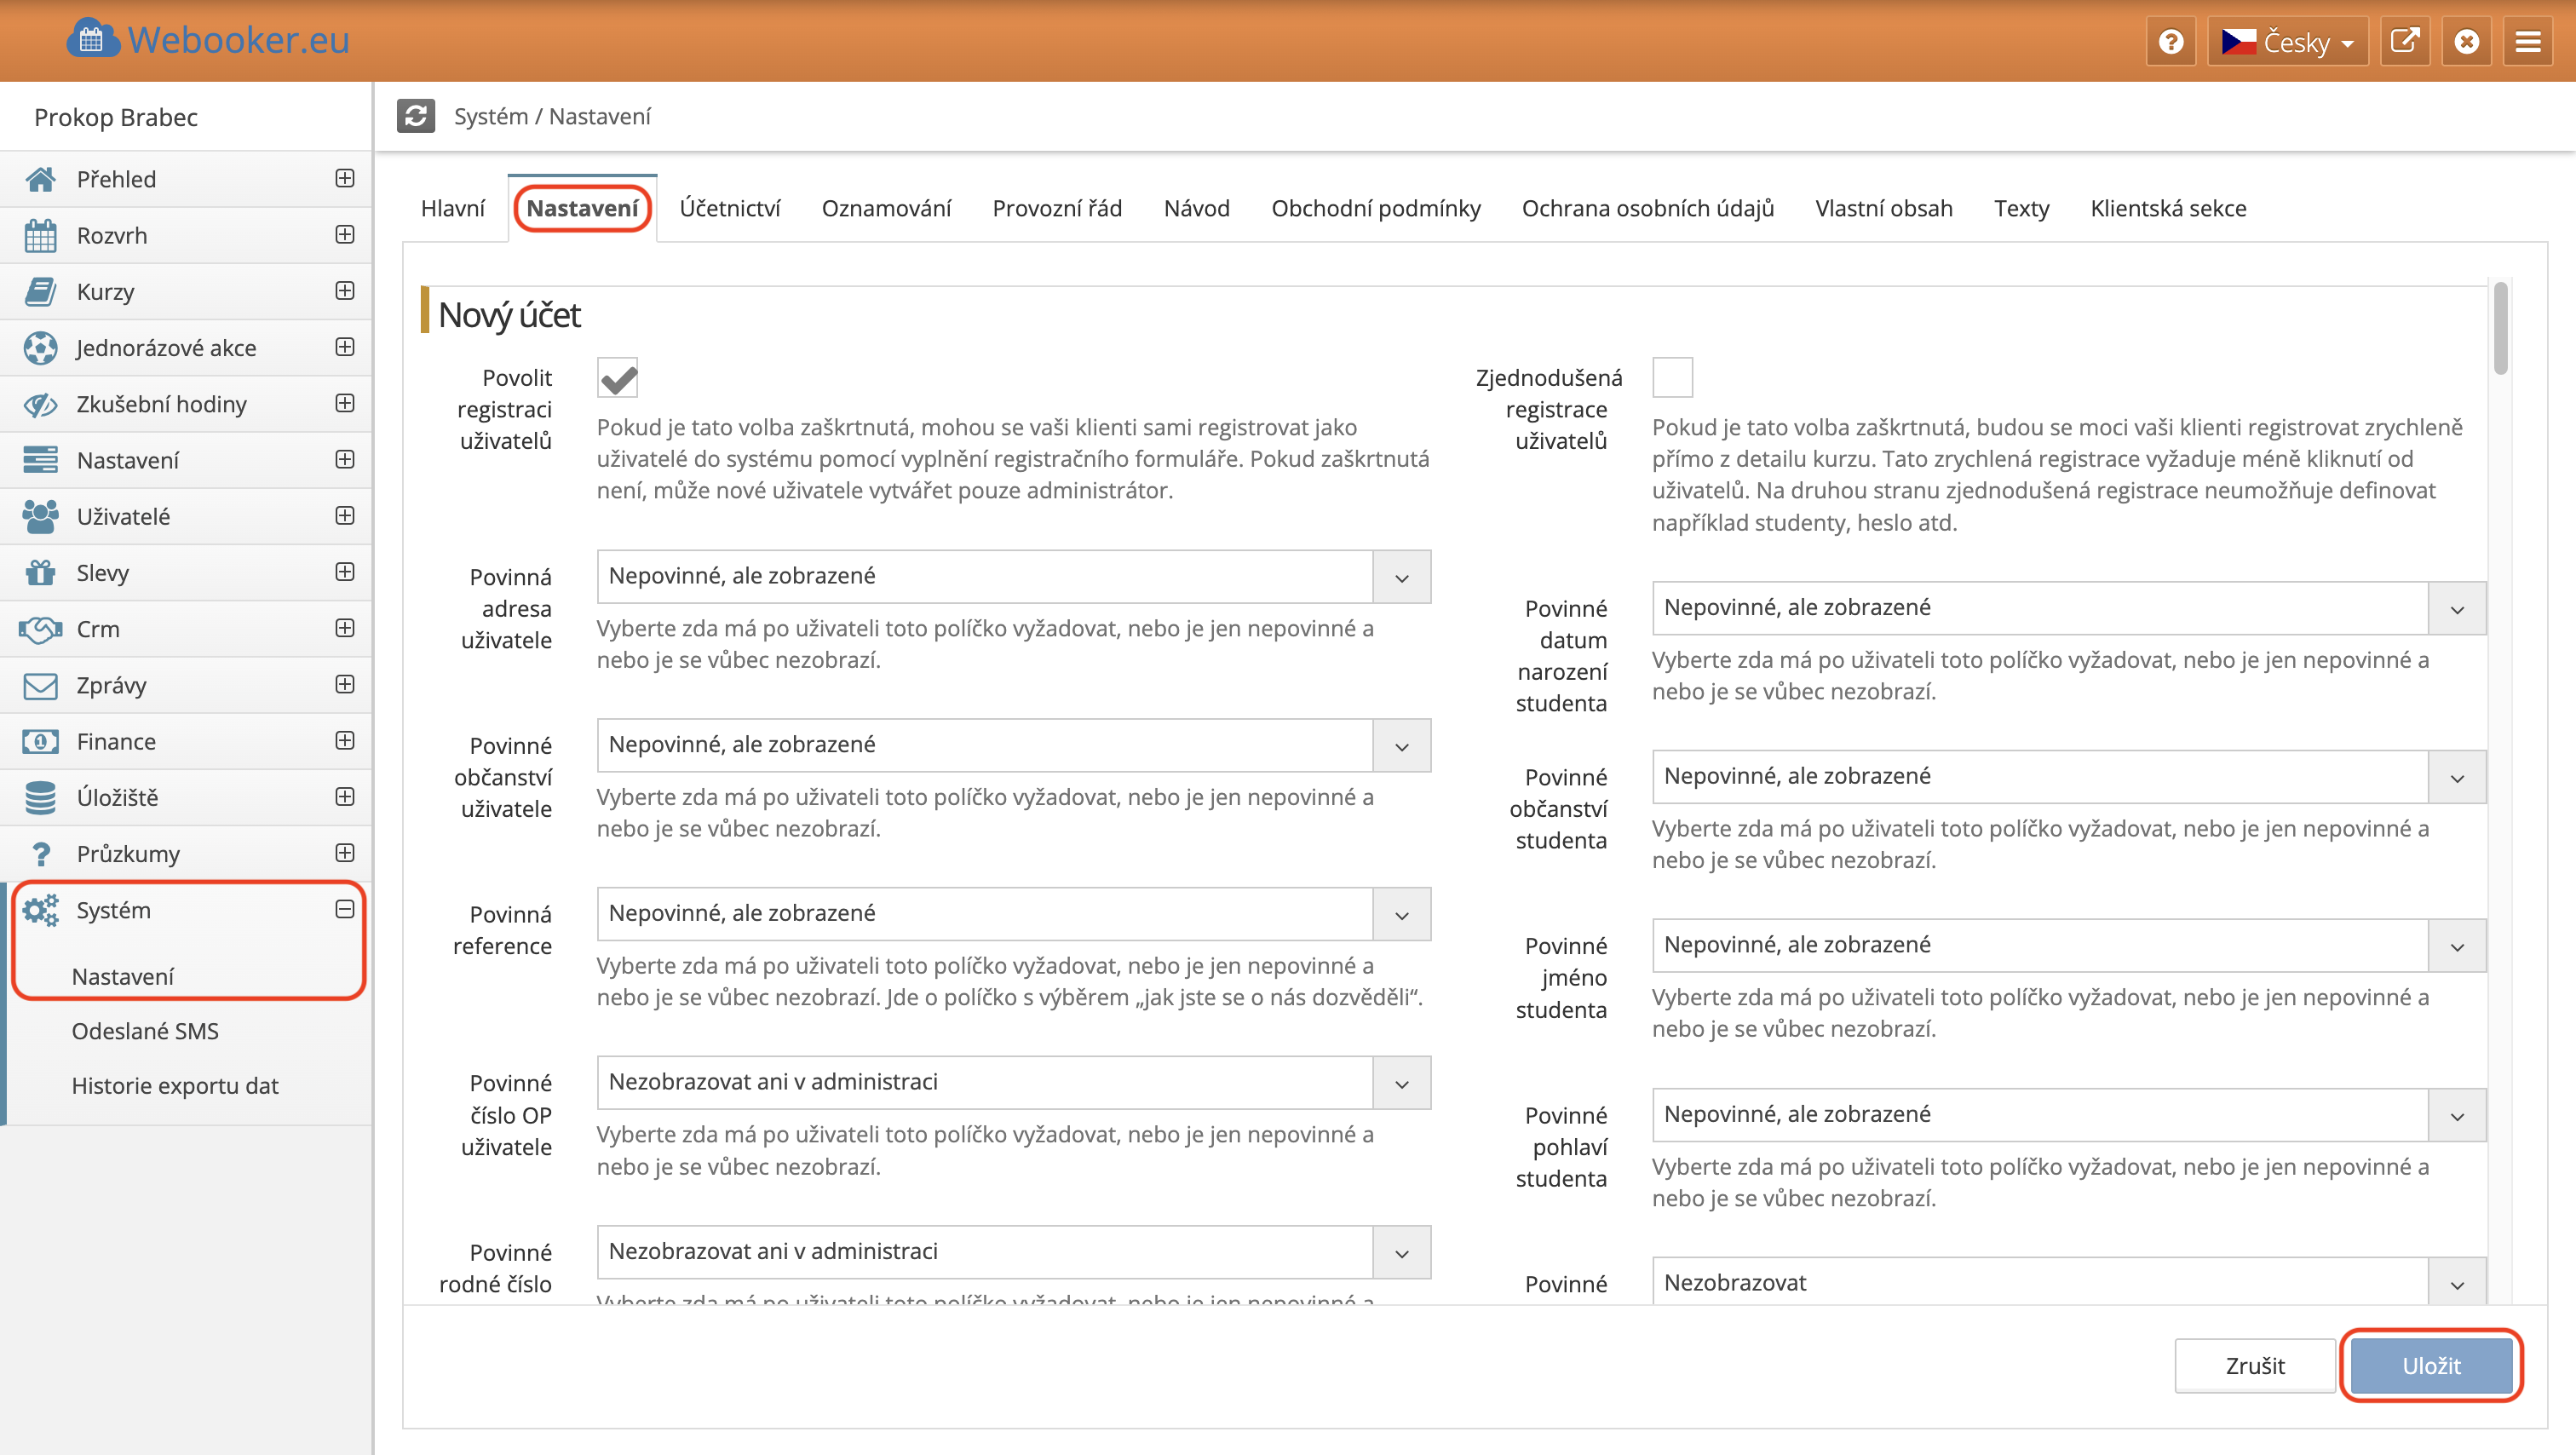The height and width of the screenshot is (1455, 2576).
Task: Uncheck the Povolit registraci uživatelů checkbox
Action: (617, 378)
